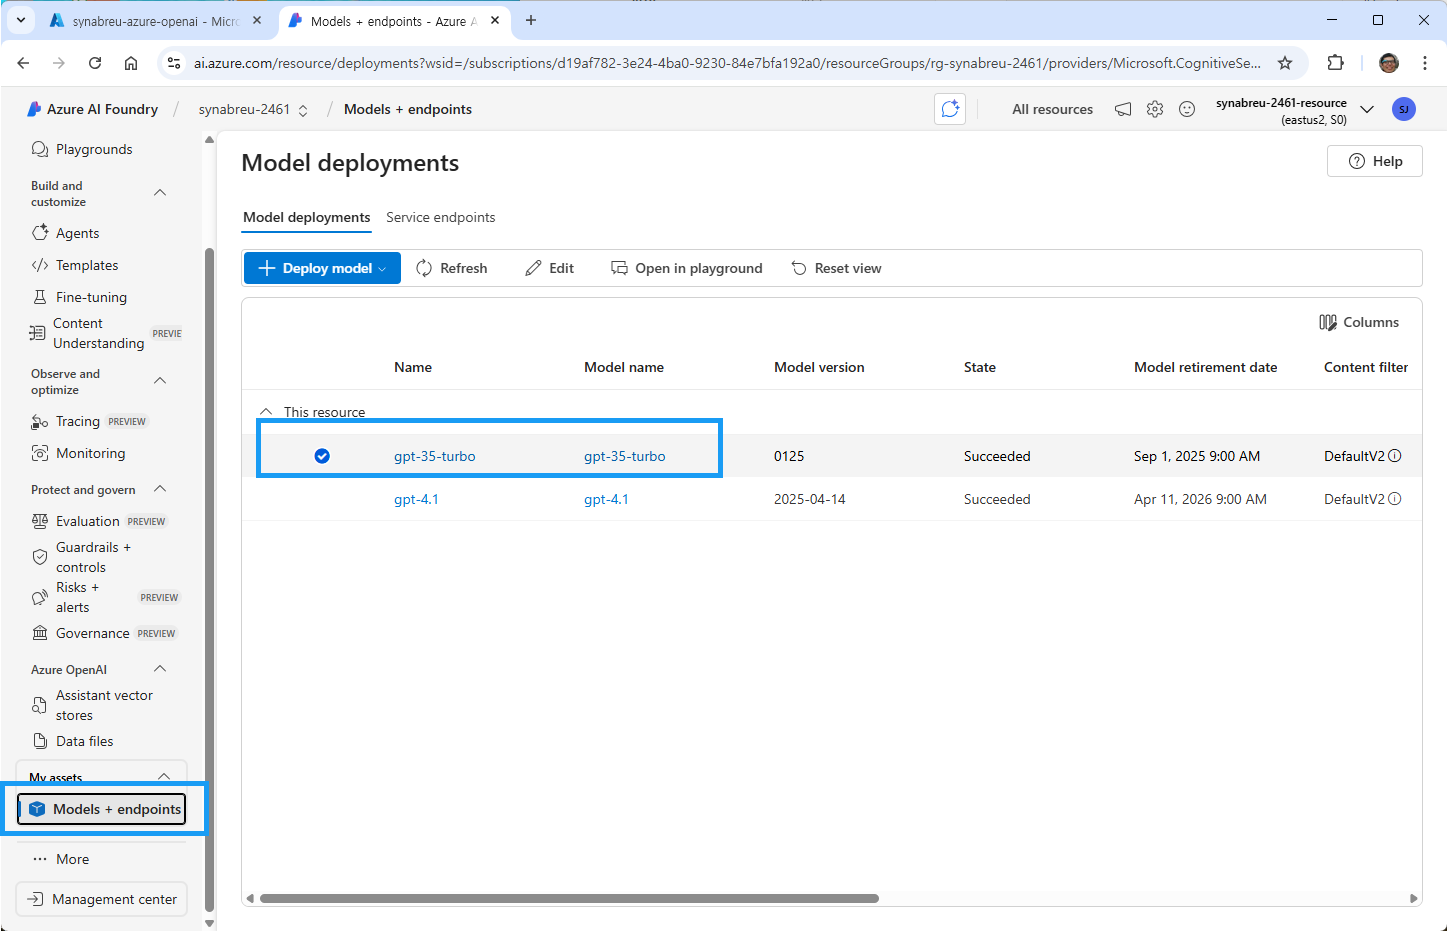The image size is (1447, 931).
Task: Click the State column header
Action: pos(979,367)
